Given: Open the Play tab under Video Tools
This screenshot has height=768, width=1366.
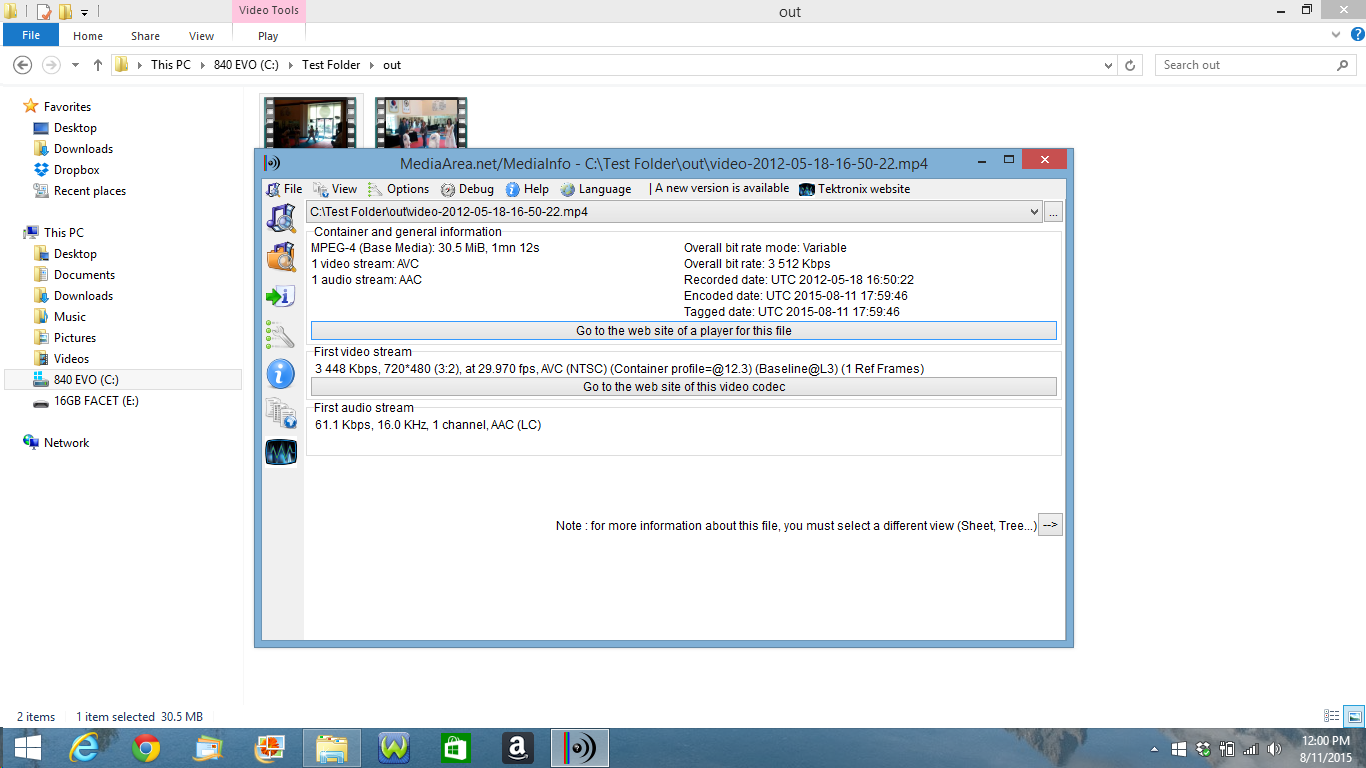Looking at the screenshot, I should 268,36.
